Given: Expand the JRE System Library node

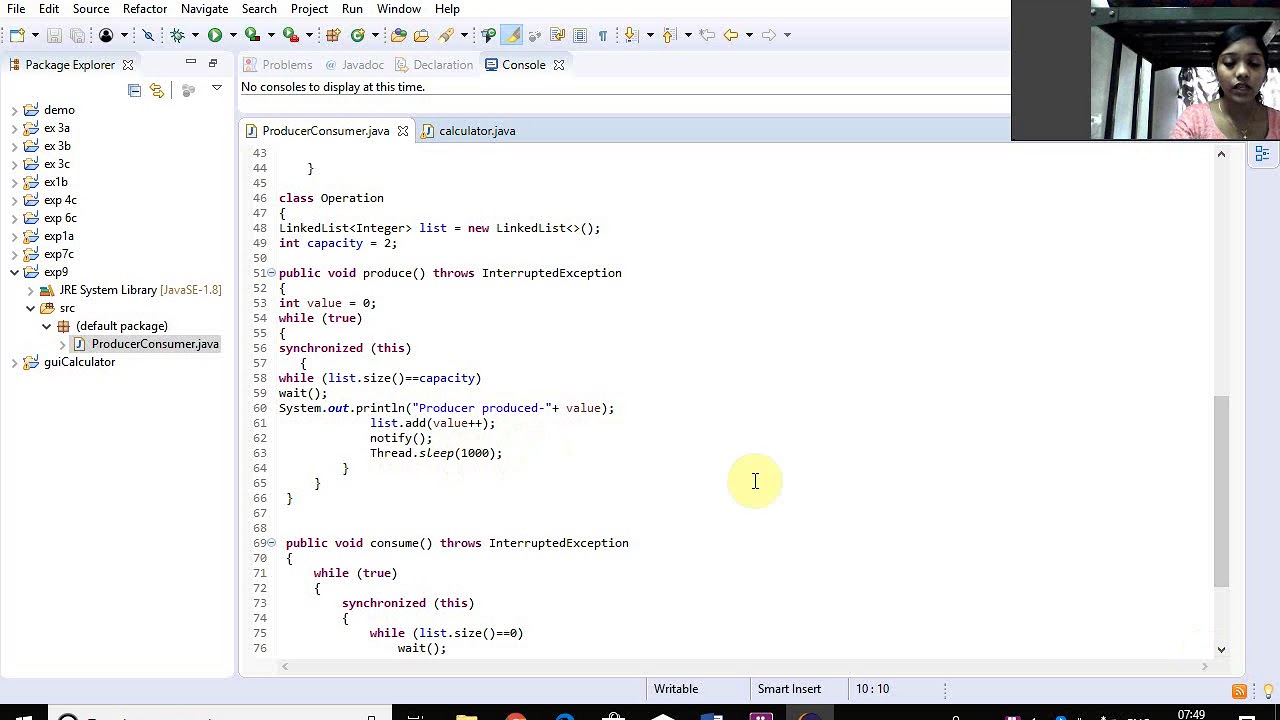Looking at the screenshot, I should [x=30, y=290].
